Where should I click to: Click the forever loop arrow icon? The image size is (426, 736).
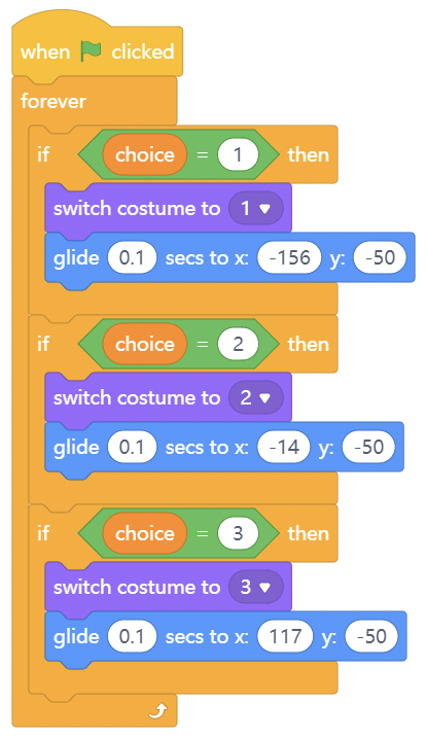(158, 712)
